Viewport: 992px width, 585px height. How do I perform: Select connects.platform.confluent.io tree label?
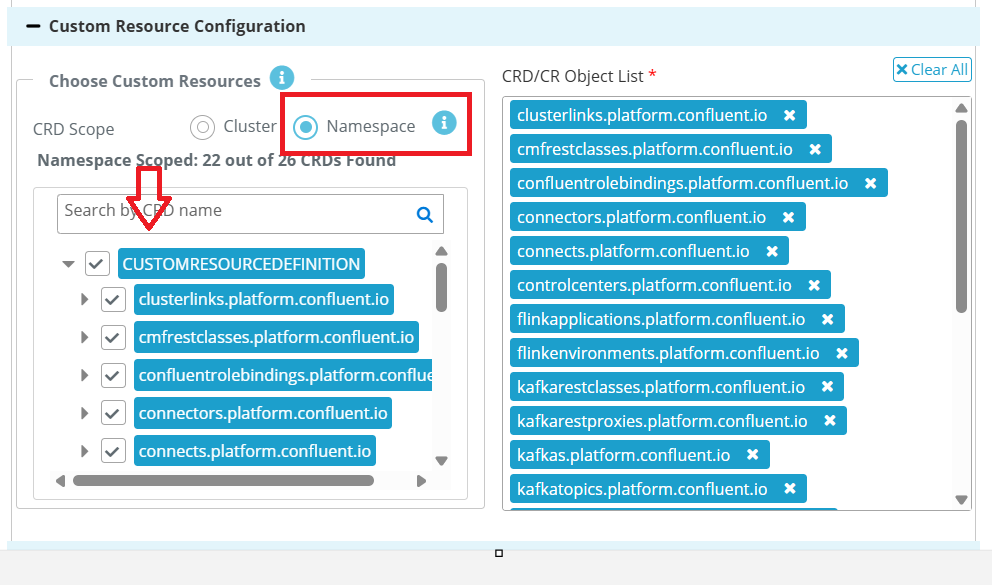[x=255, y=451]
